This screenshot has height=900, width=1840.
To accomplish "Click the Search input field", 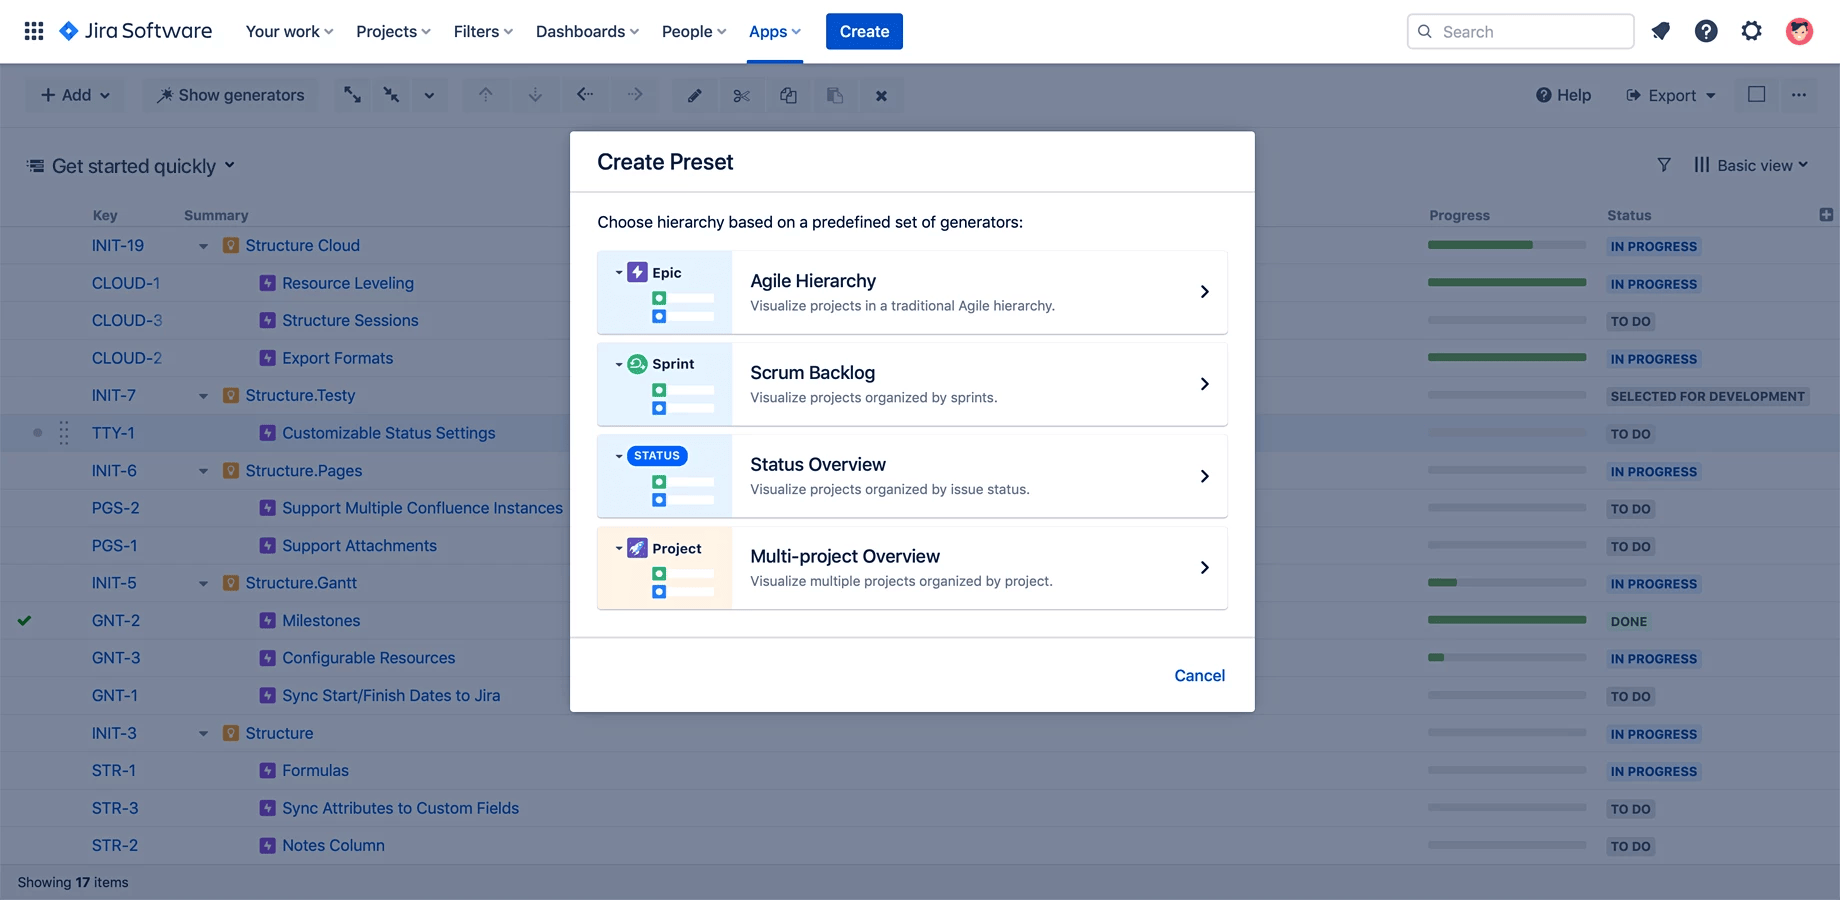I will coord(1520,31).
